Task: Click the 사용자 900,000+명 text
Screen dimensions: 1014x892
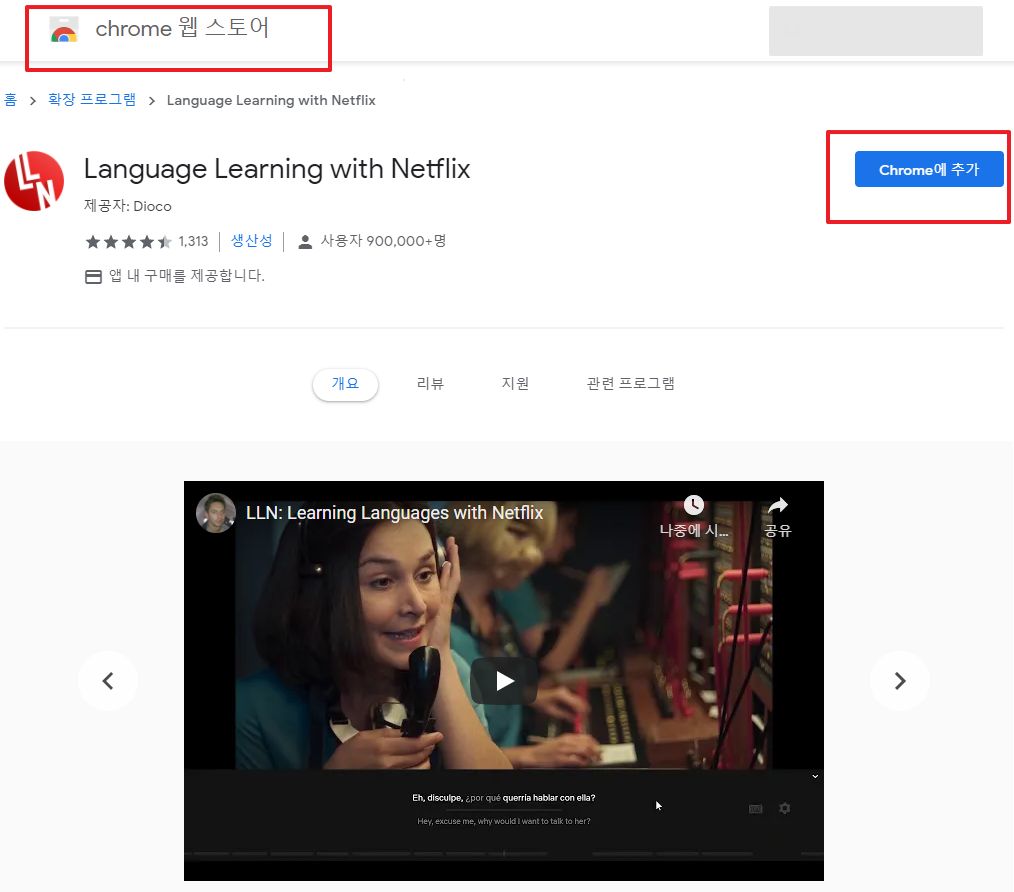Action: pos(383,241)
